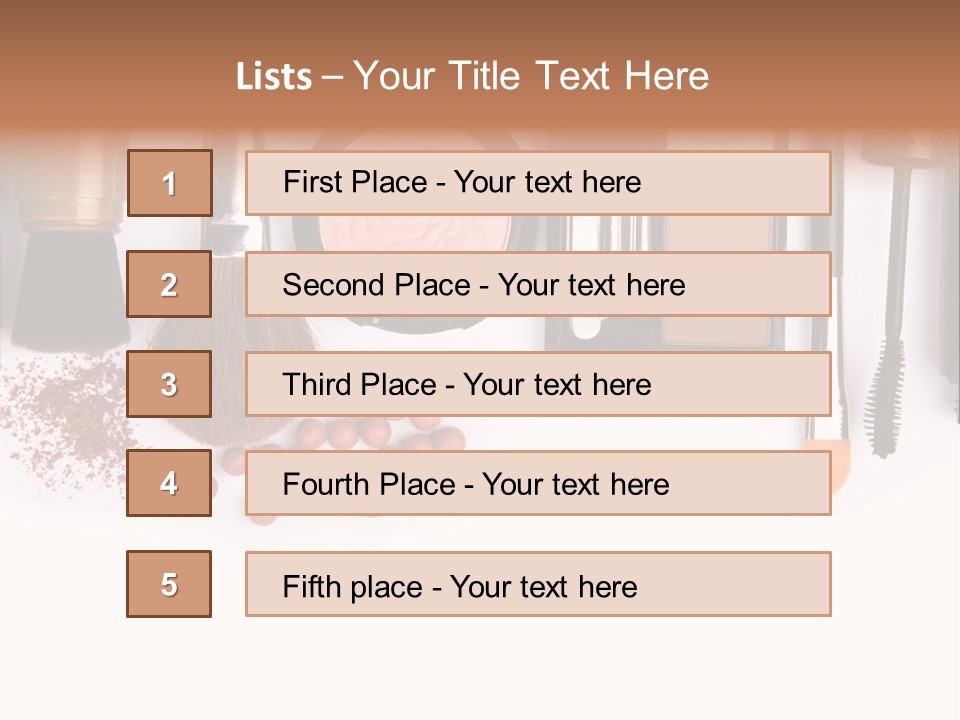Select the number 2 box
The height and width of the screenshot is (720, 960).
tap(169, 284)
